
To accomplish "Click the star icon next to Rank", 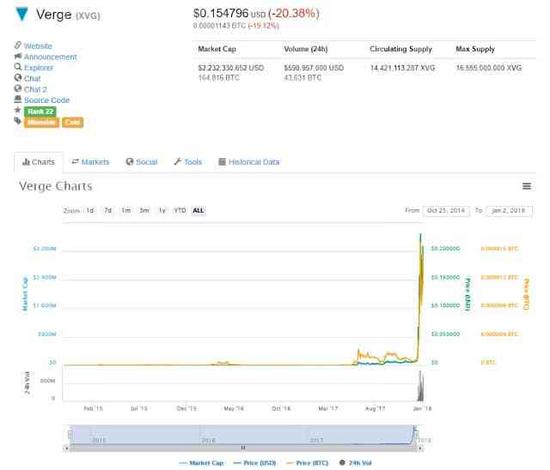I will [x=18, y=110].
